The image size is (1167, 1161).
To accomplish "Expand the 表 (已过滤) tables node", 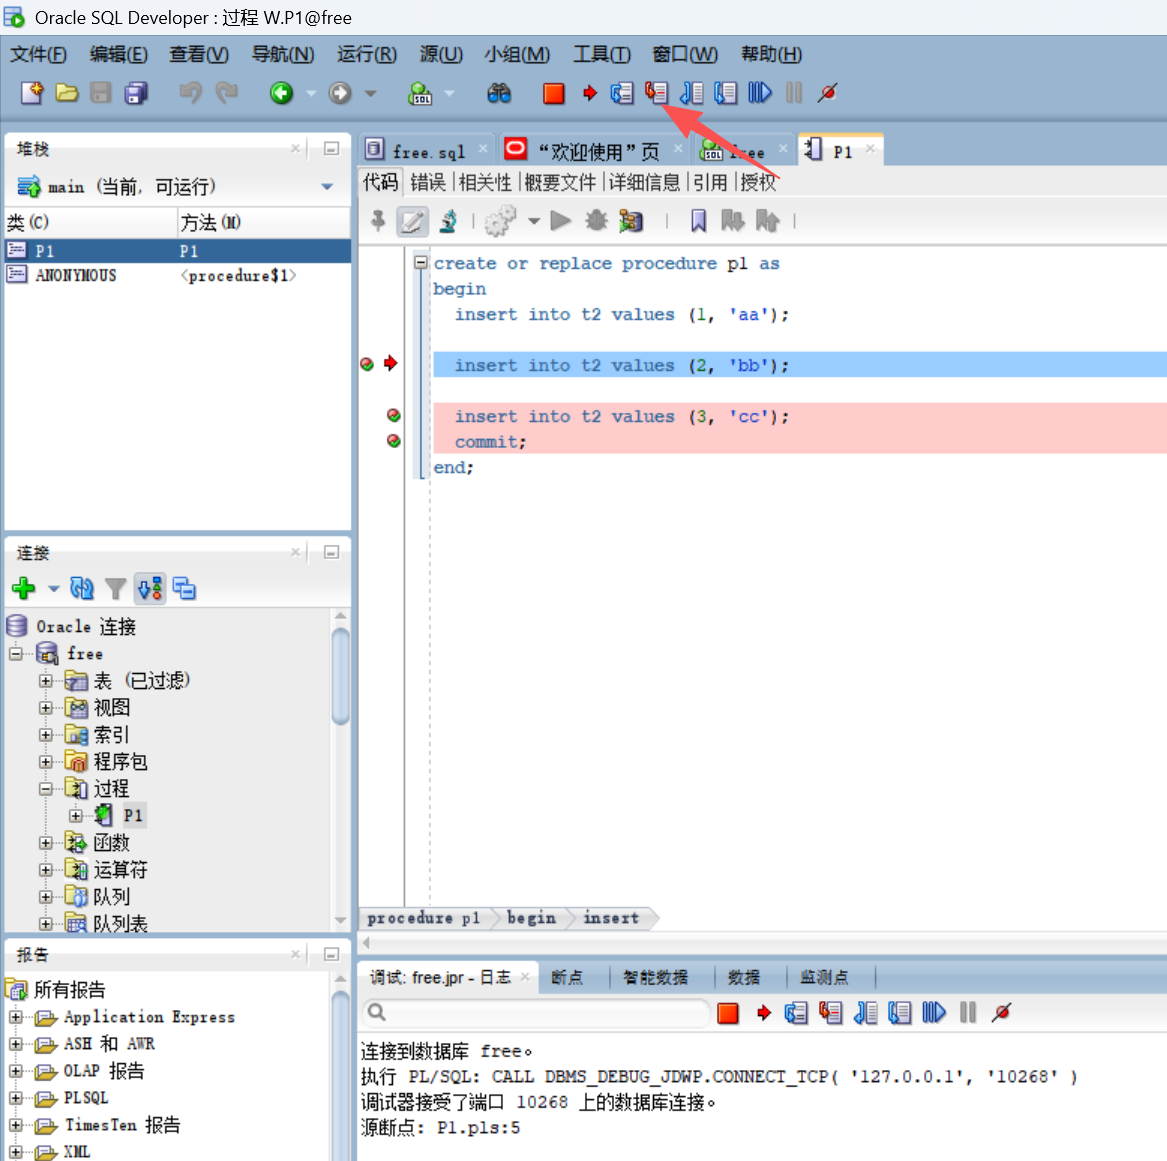I will point(46,681).
